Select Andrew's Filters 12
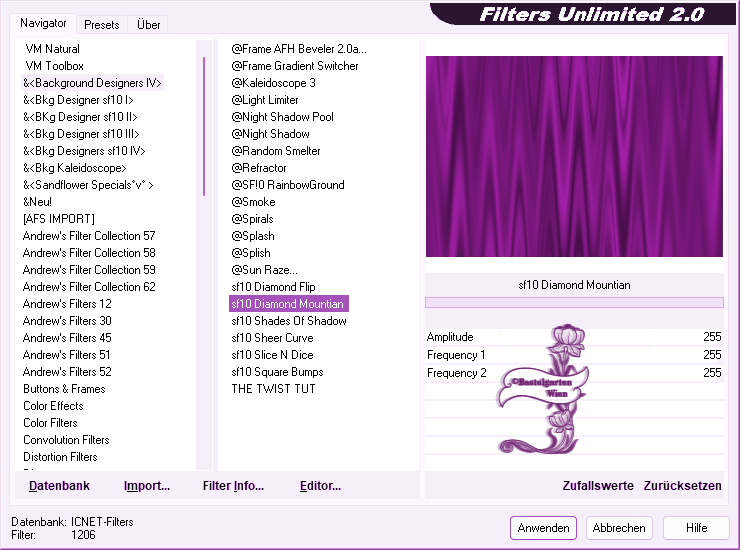 click(x=67, y=304)
